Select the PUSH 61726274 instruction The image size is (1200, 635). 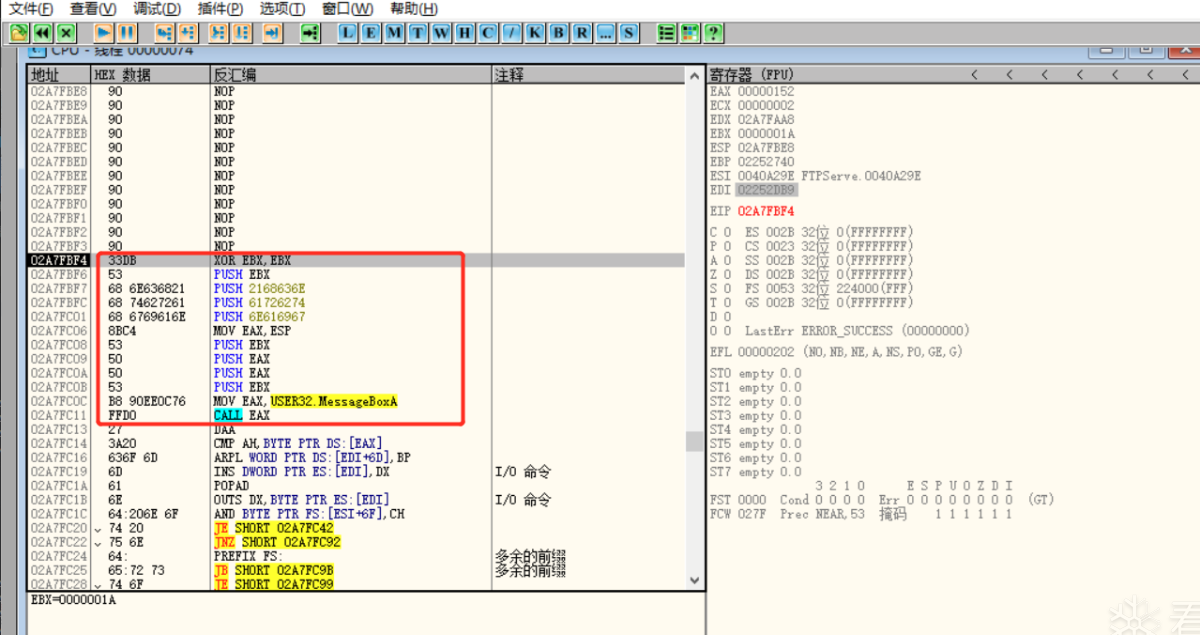coord(259,302)
